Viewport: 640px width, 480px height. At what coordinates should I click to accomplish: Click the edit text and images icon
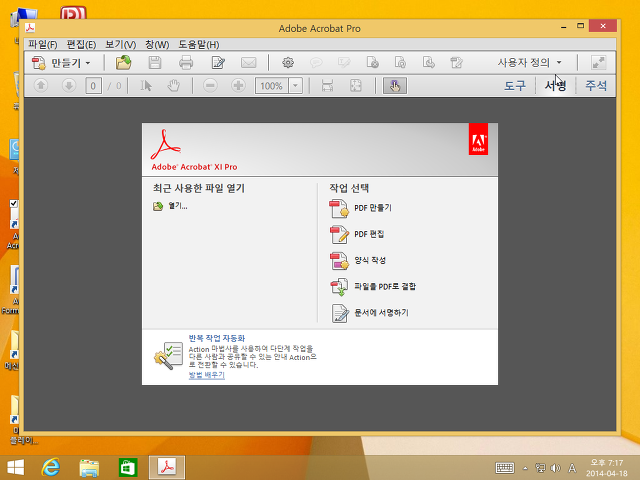[x=218, y=63]
